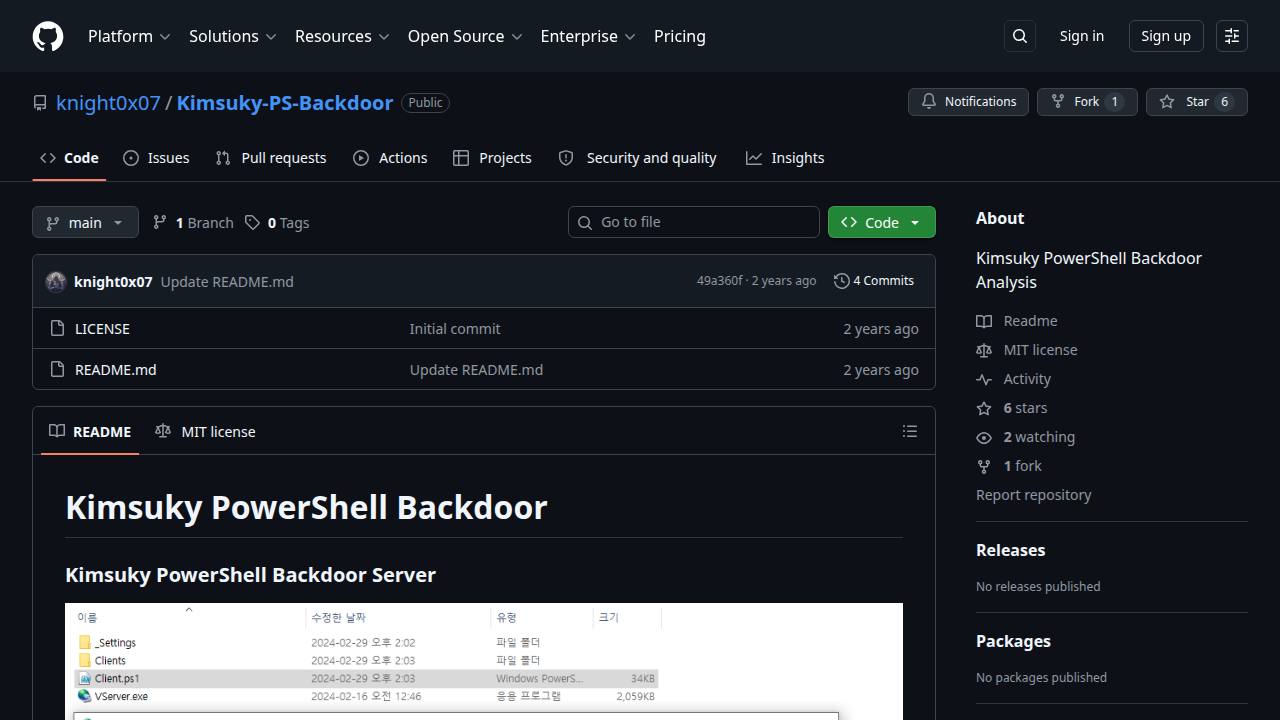This screenshot has width=1280, height=720.
Task: Click Report repository link
Action: tap(1033, 495)
